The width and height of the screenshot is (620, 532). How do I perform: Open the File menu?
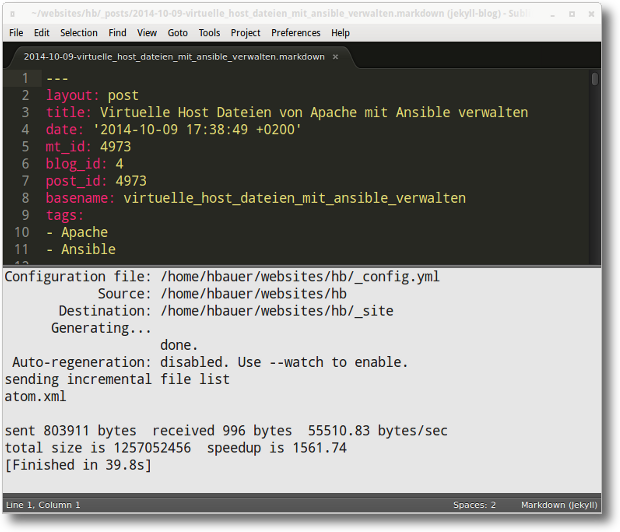[x=16, y=33]
